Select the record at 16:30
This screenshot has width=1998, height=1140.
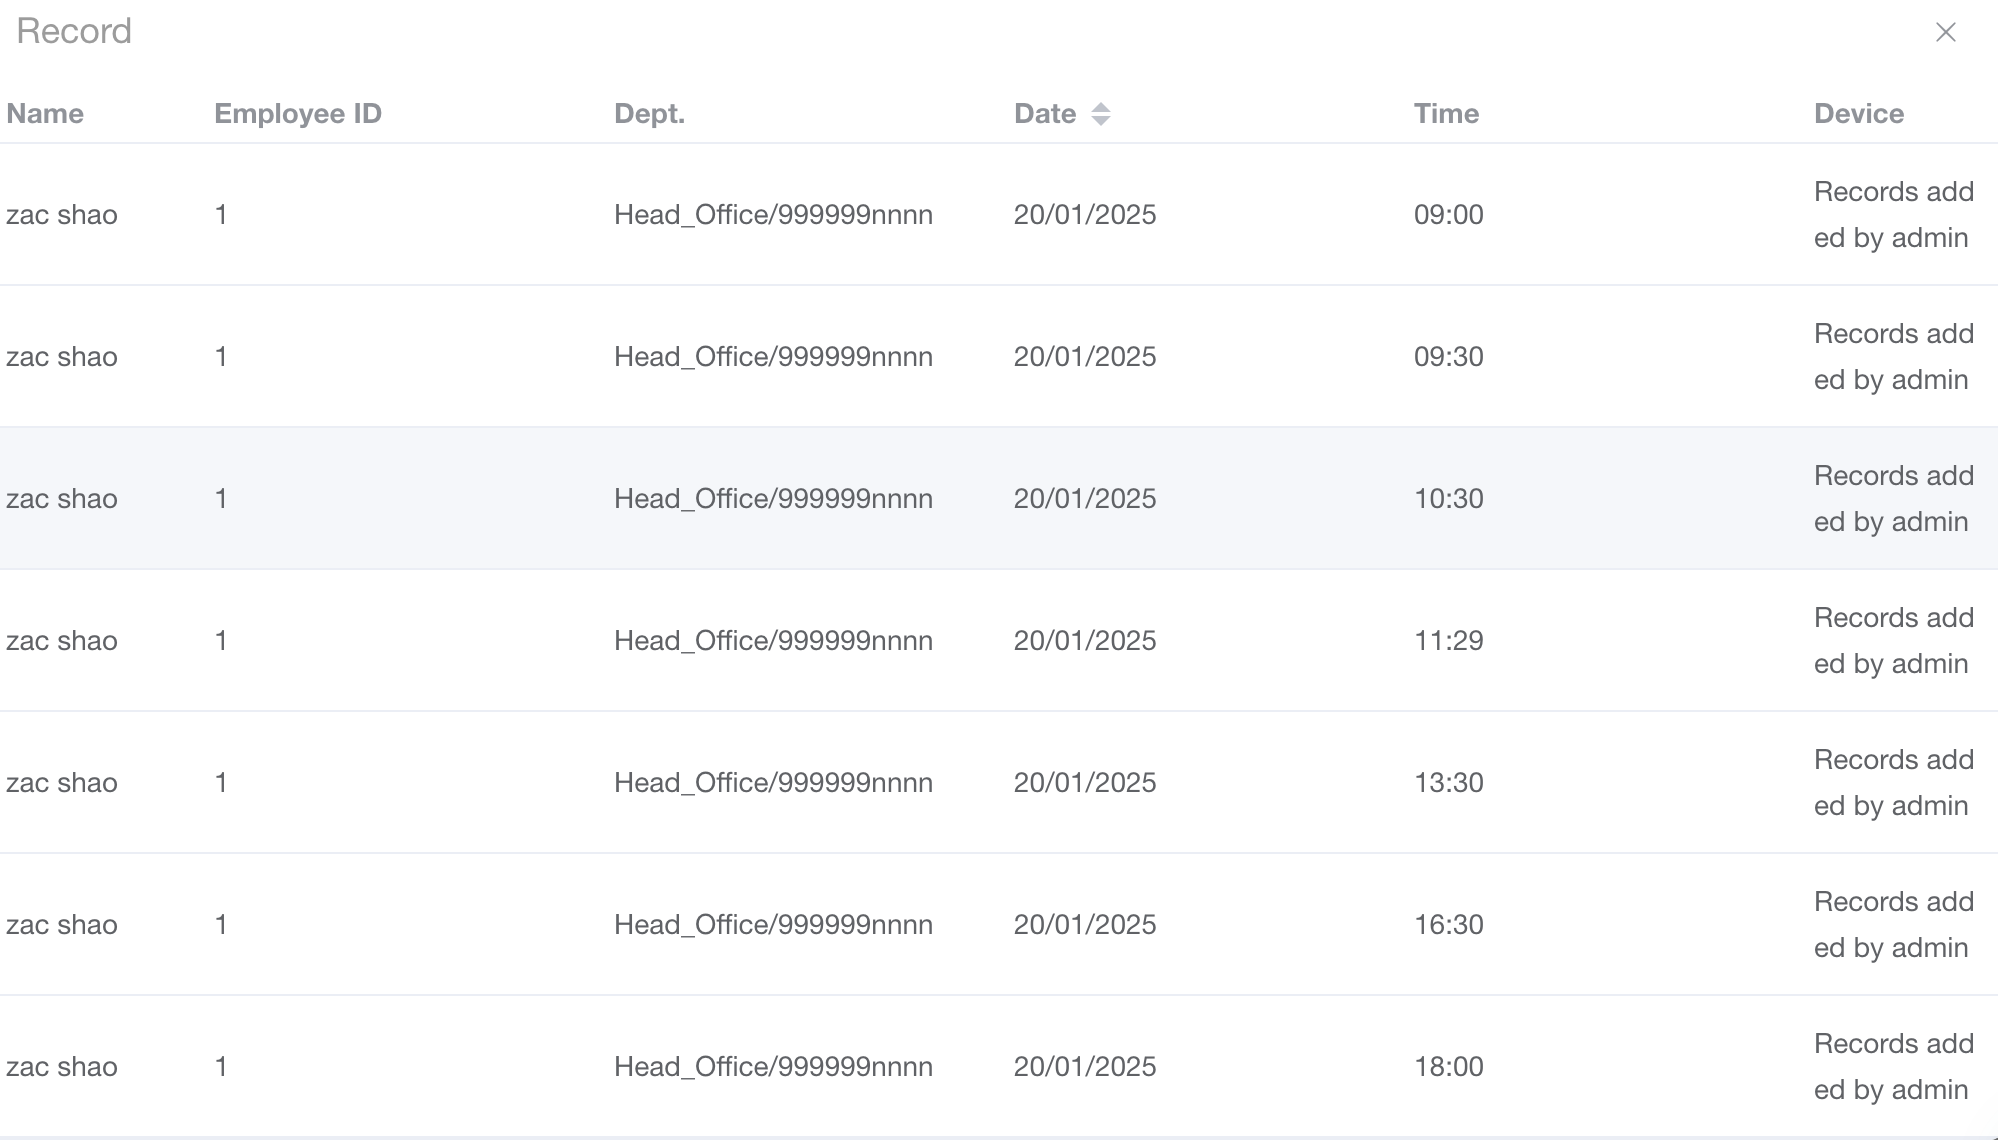pos(1448,925)
